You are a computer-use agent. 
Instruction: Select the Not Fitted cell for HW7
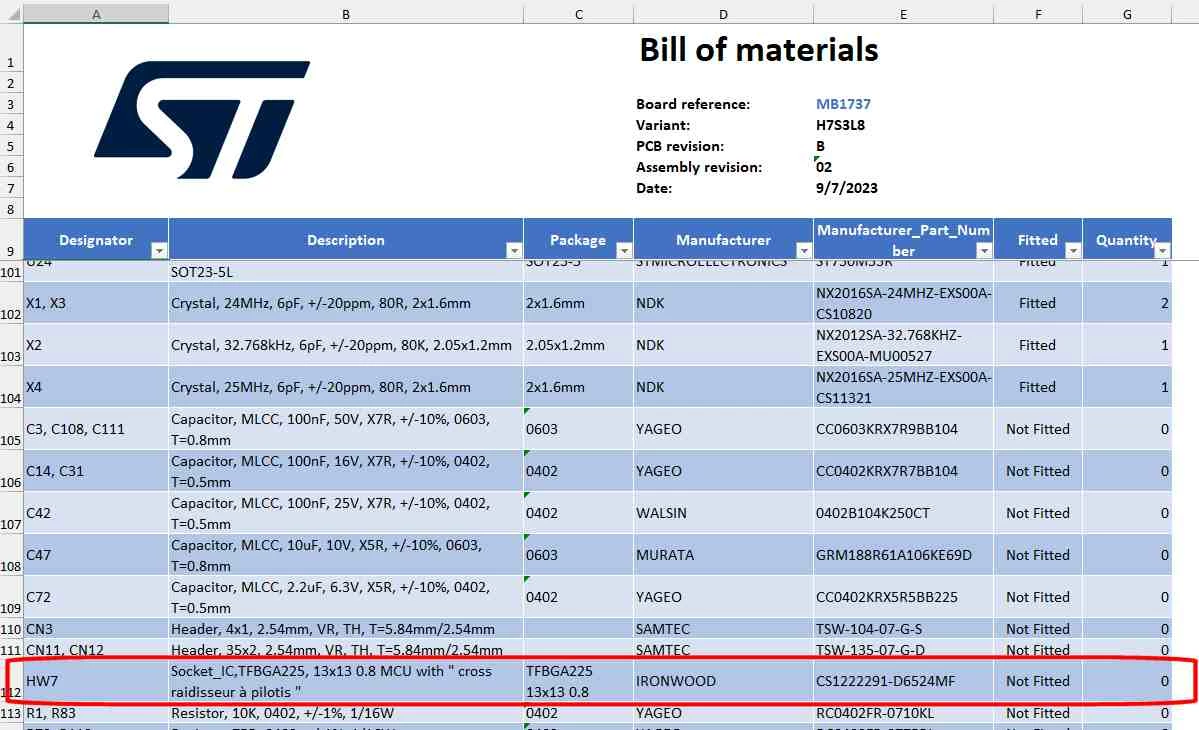[x=1038, y=681]
